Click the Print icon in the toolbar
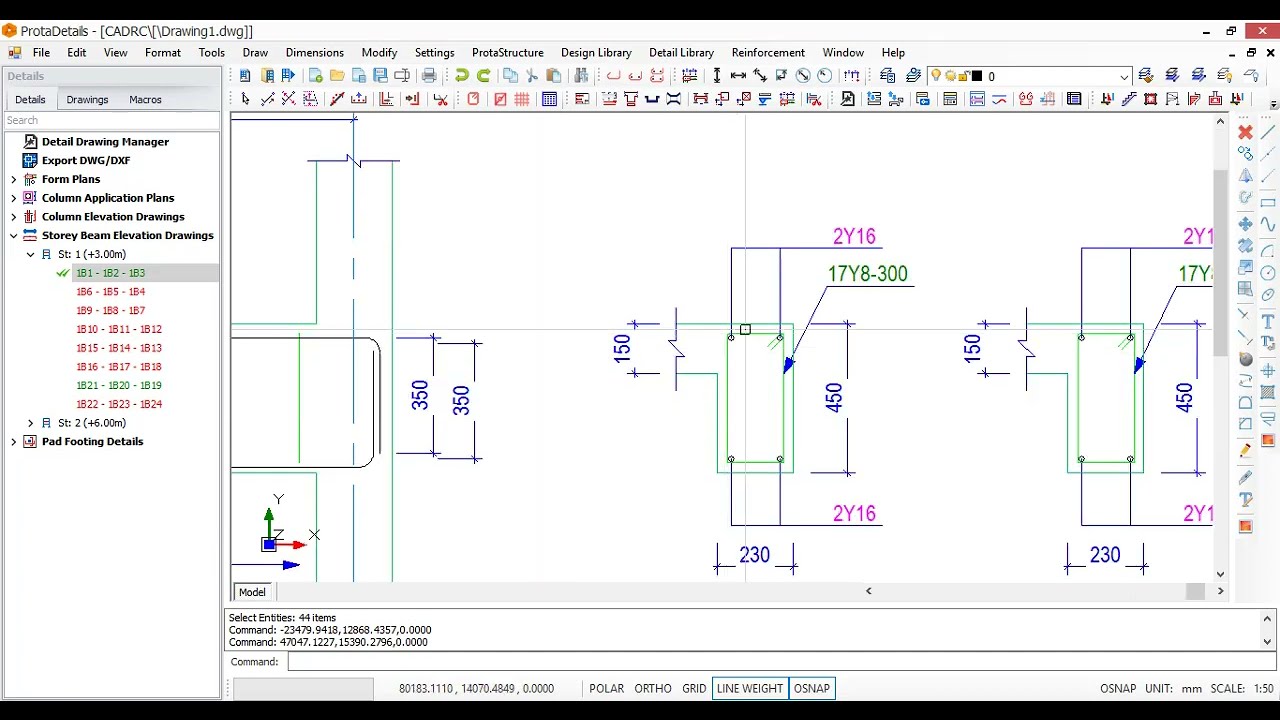 pyautogui.click(x=430, y=76)
